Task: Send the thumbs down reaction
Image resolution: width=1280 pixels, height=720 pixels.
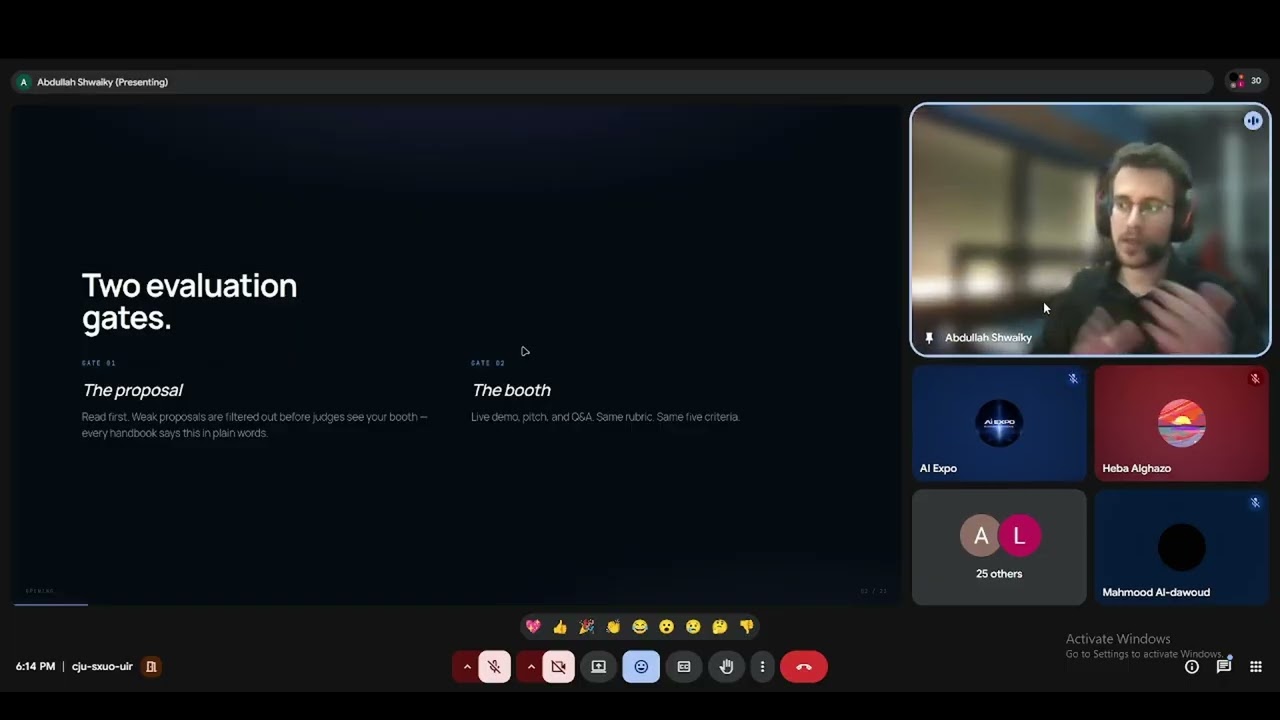Action: coord(746,627)
